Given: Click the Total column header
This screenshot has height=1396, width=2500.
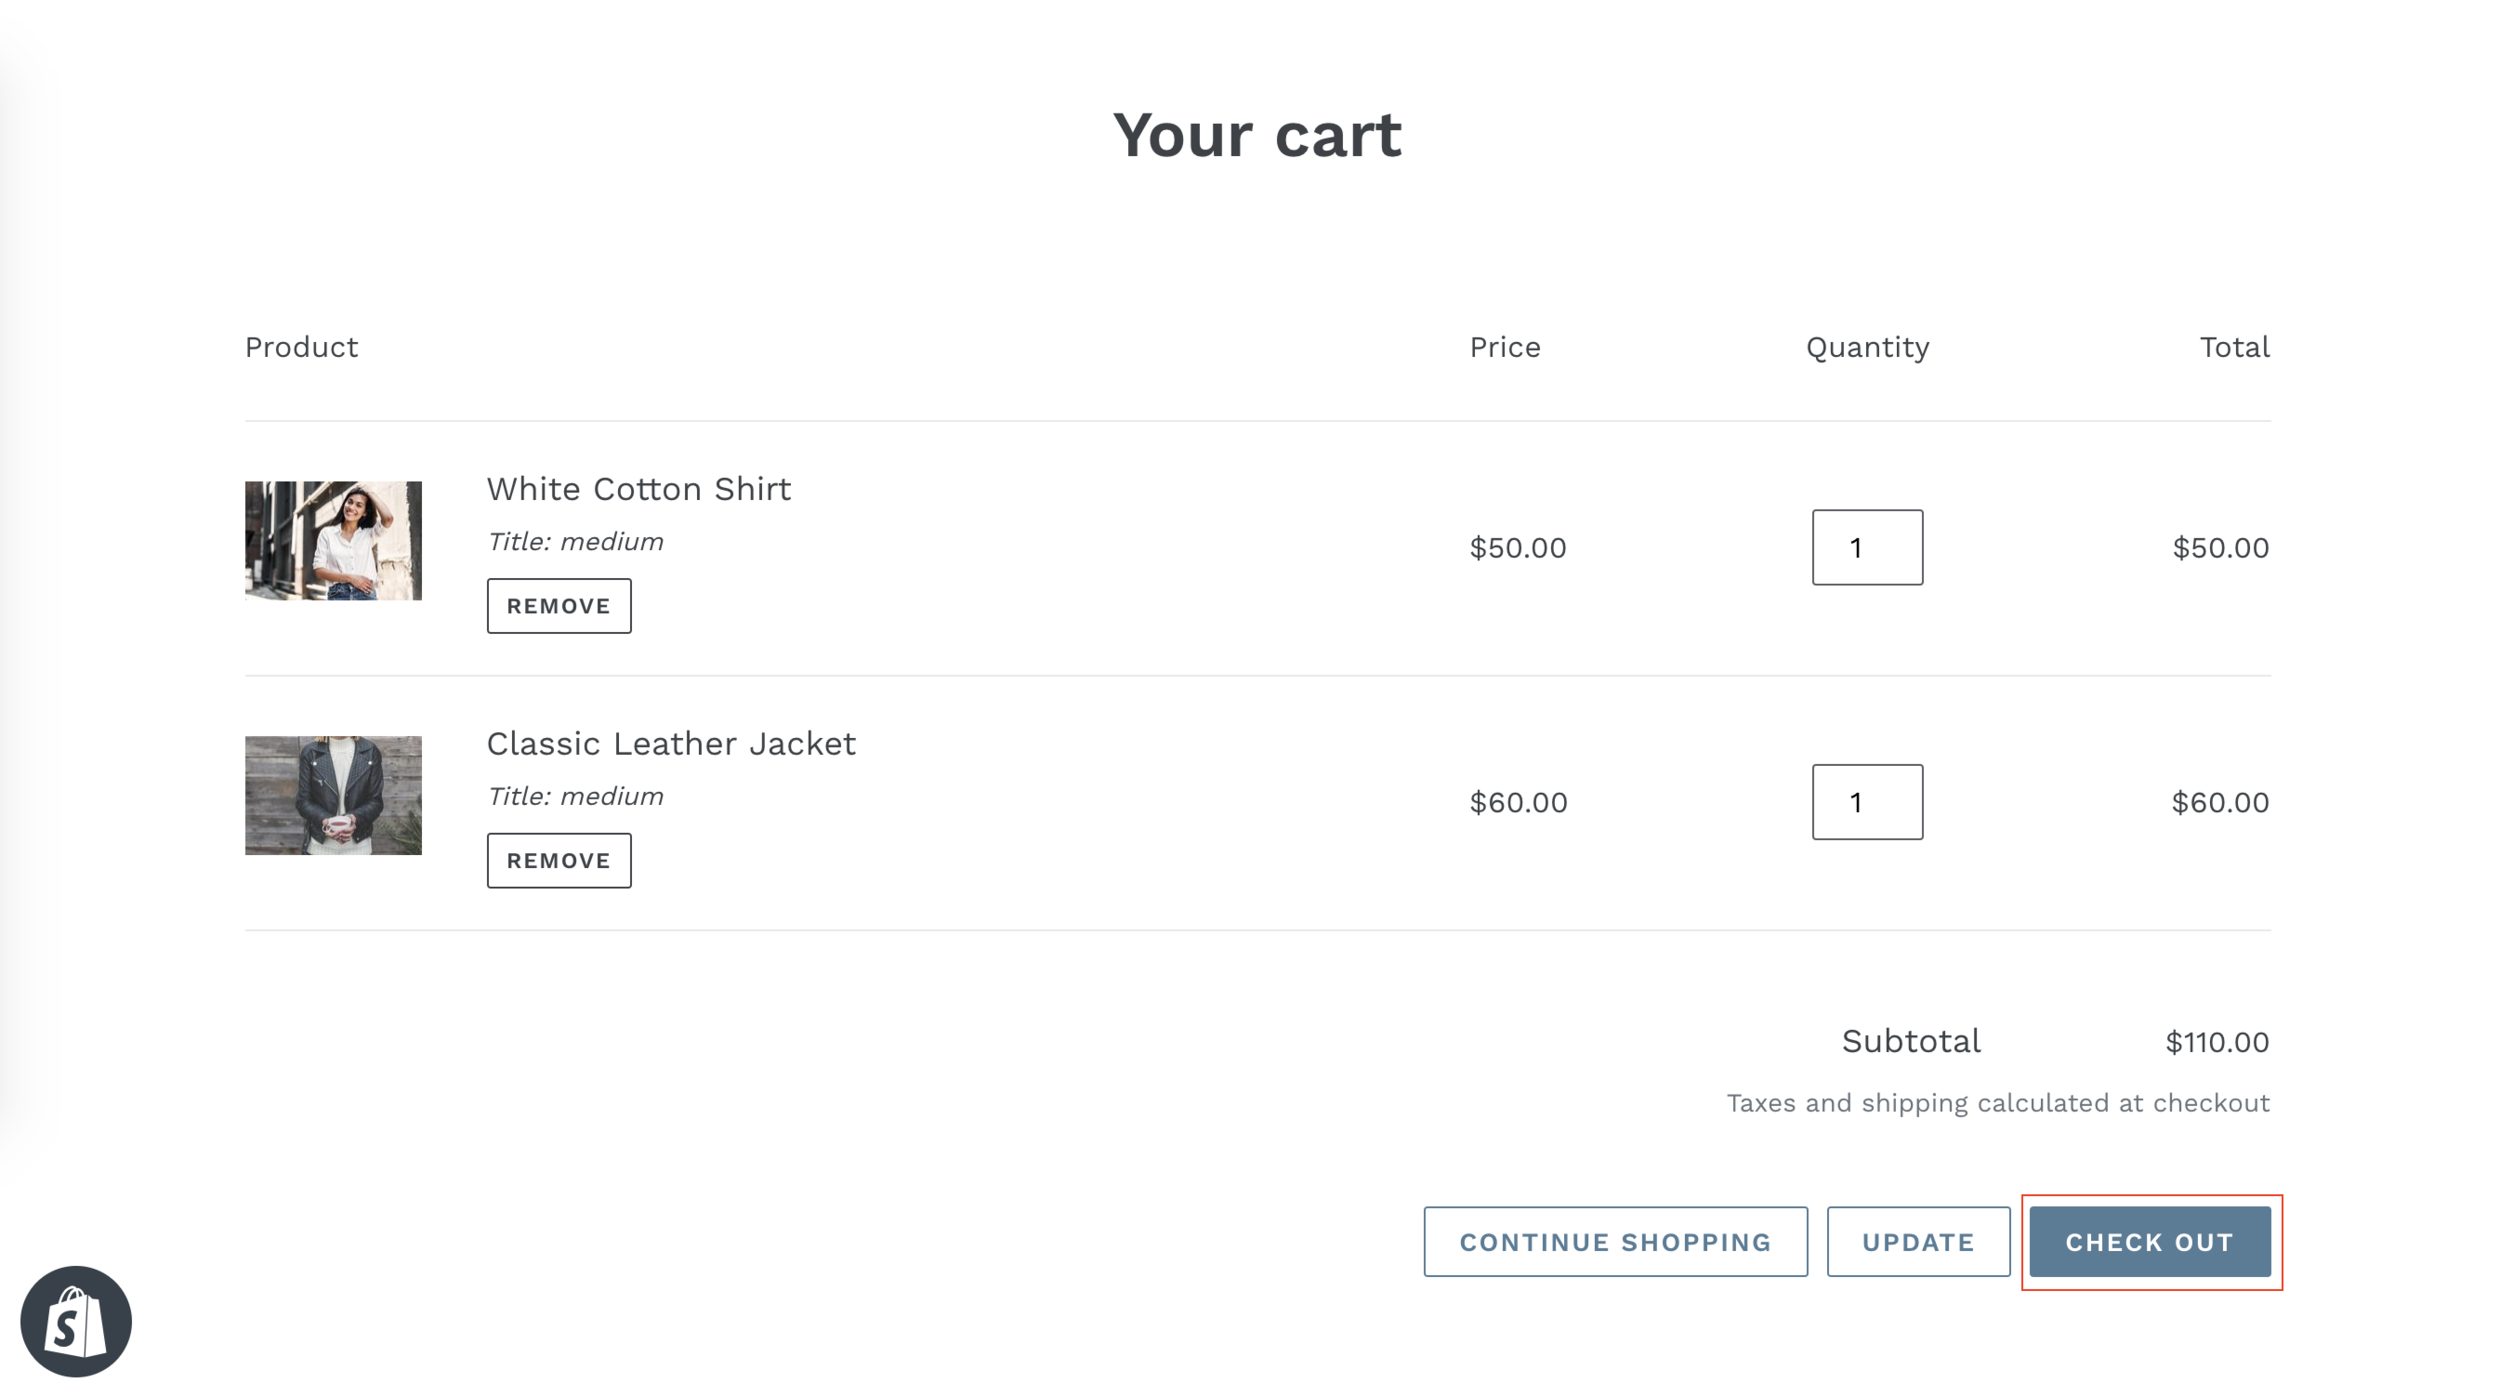Looking at the screenshot, I should 2234,347.
